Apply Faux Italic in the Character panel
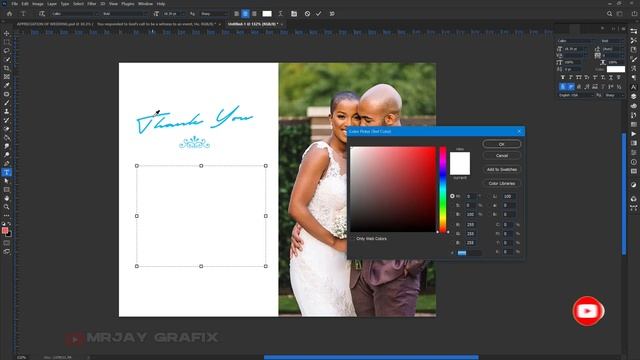Viewport: 640px width, 360px height. (x=571, y=77)
